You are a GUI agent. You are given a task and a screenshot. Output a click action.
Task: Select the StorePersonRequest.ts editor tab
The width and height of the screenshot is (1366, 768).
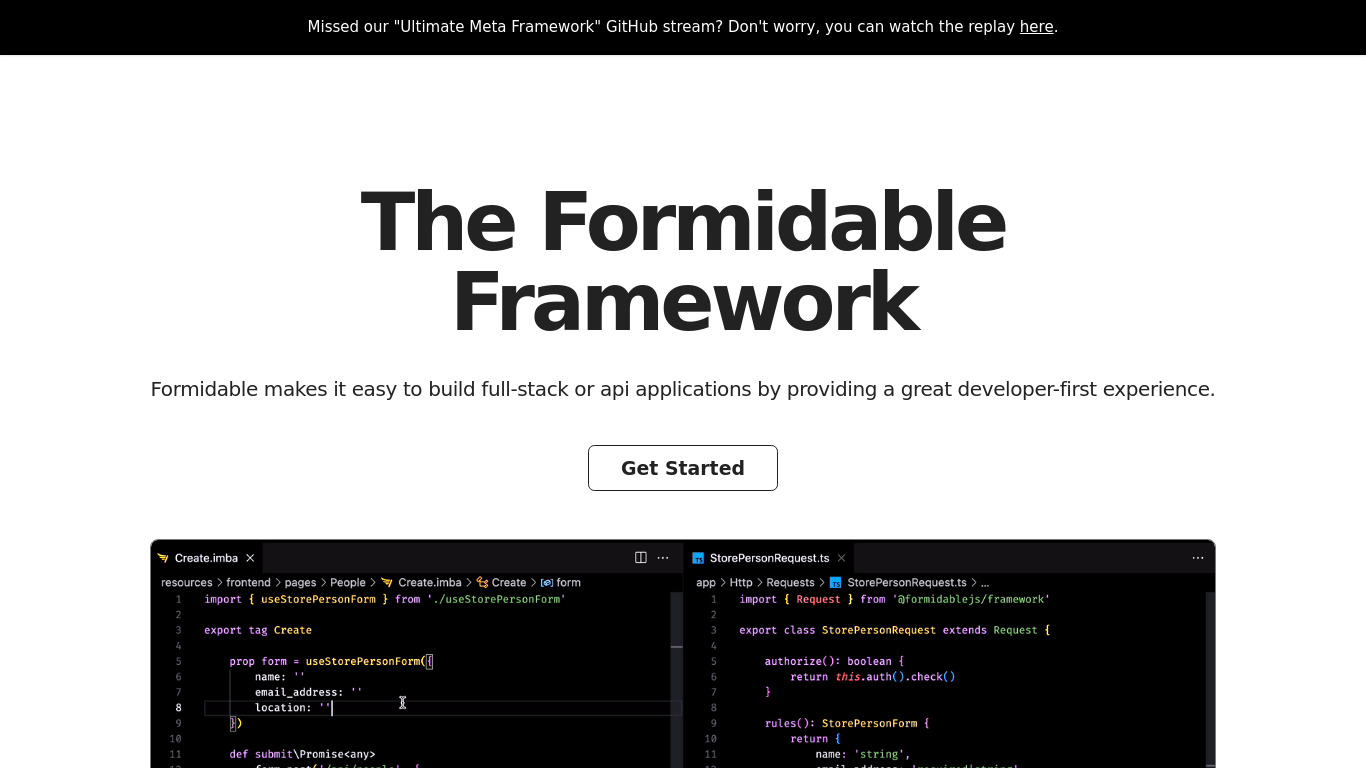coord(769,558)
